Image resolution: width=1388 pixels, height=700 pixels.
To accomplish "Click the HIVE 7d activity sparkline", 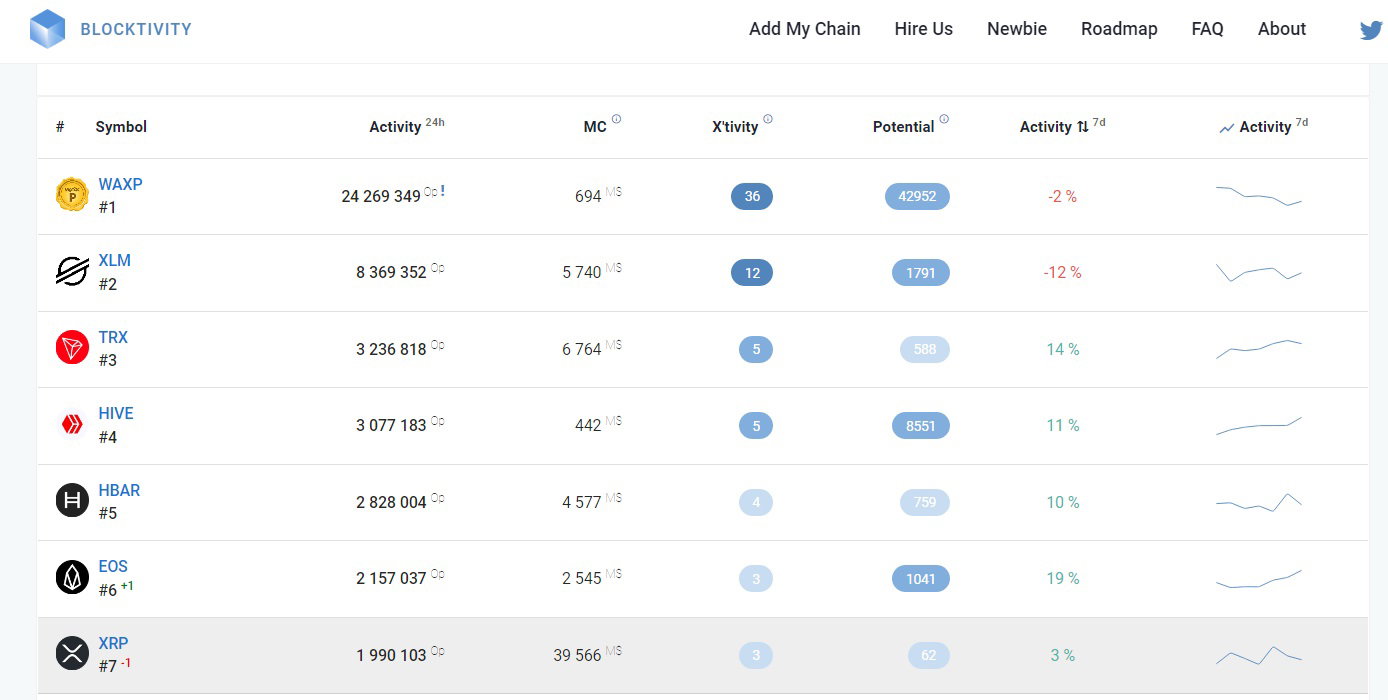I will [1259, 426].
